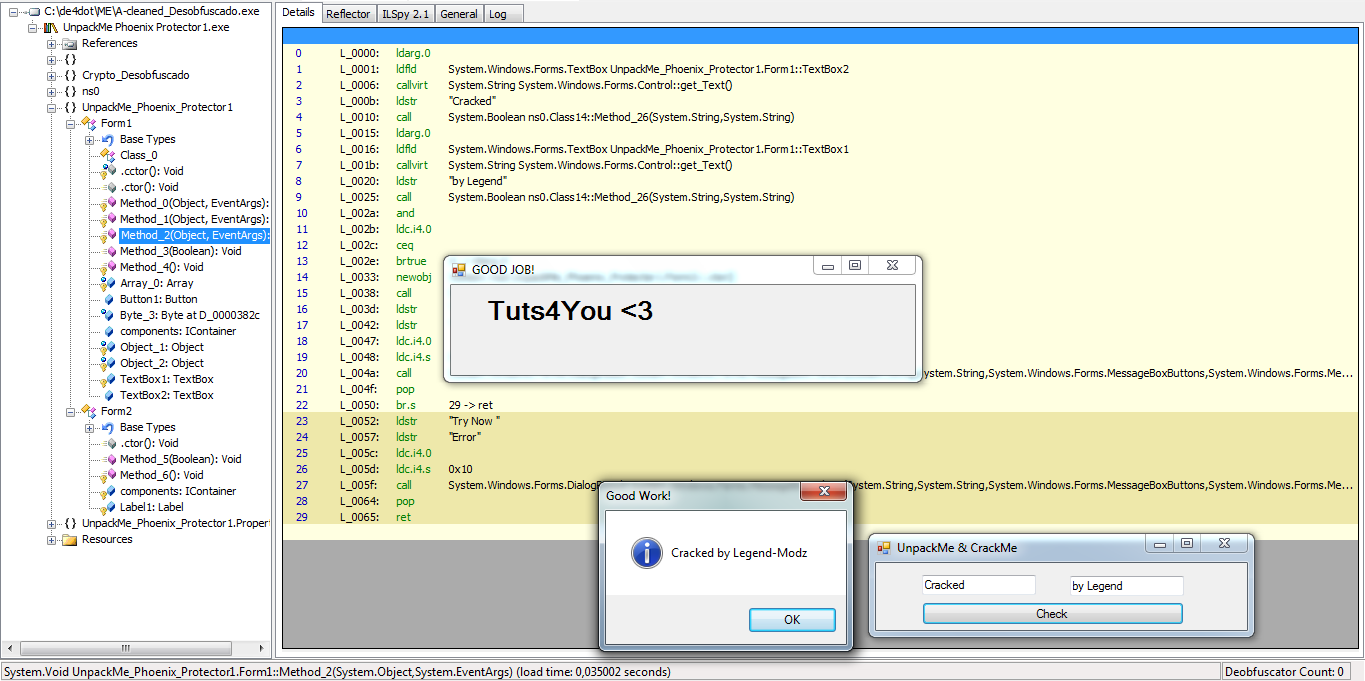Click the info icon in Good Work dialog
The image size is (1365, 681).
646,552
